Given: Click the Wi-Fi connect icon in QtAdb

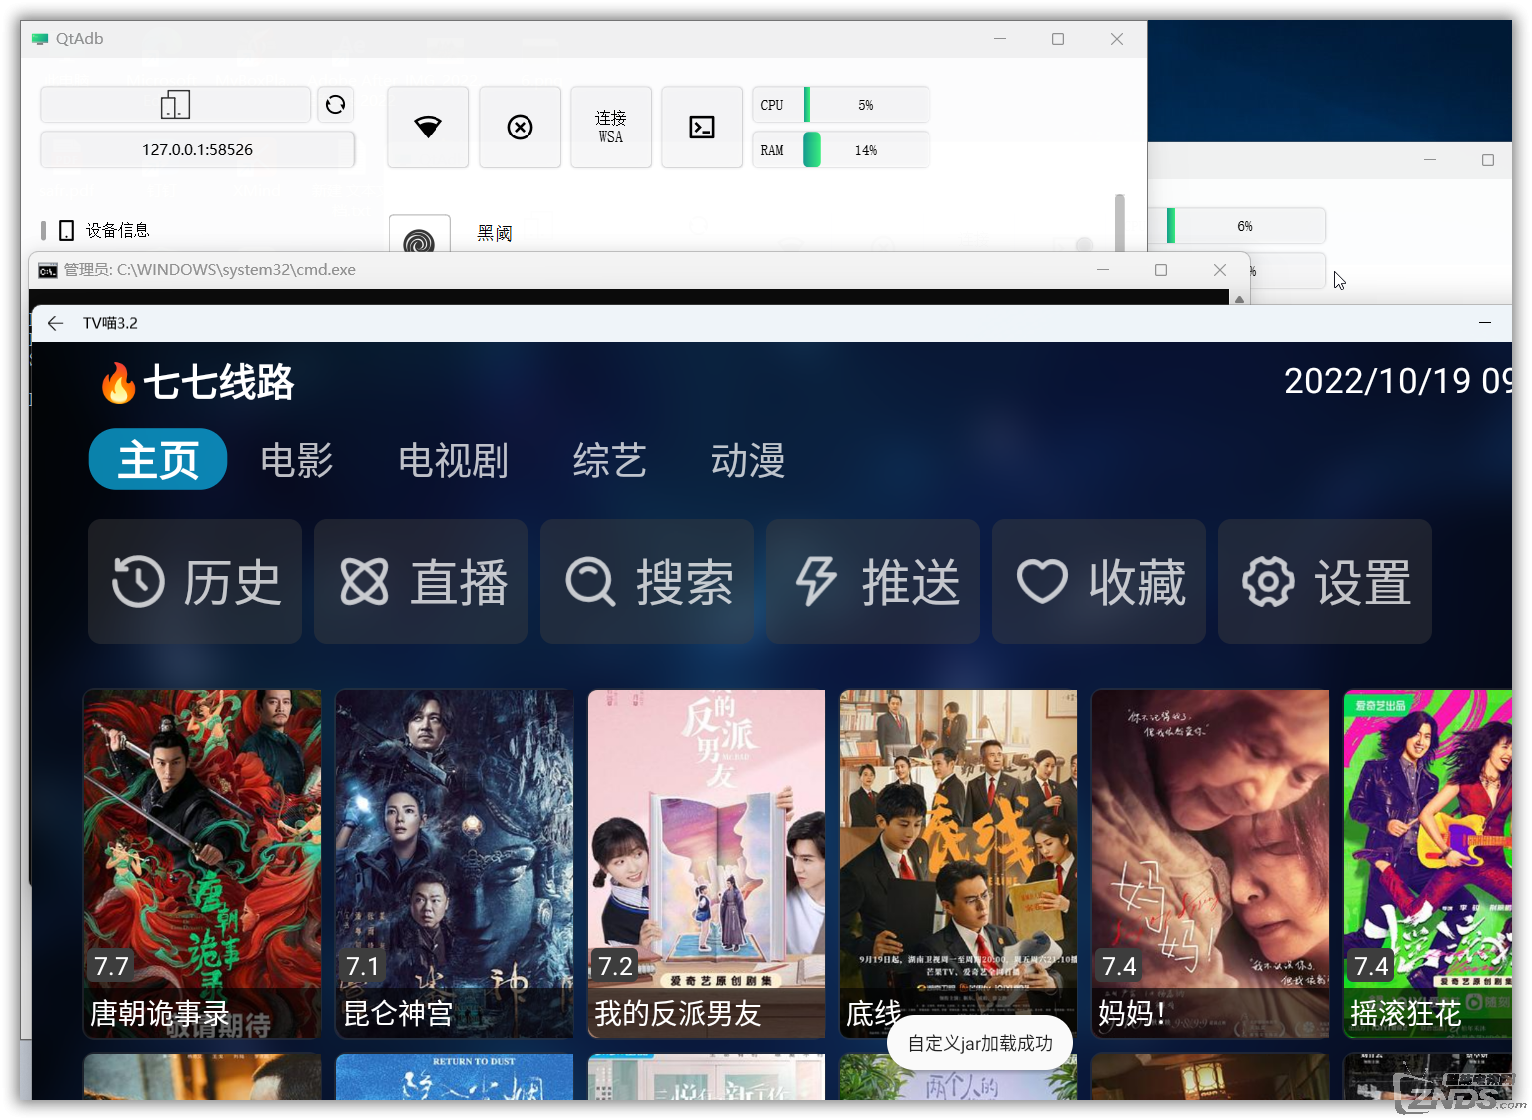Looking at the screenshot, I should (428, 127).
